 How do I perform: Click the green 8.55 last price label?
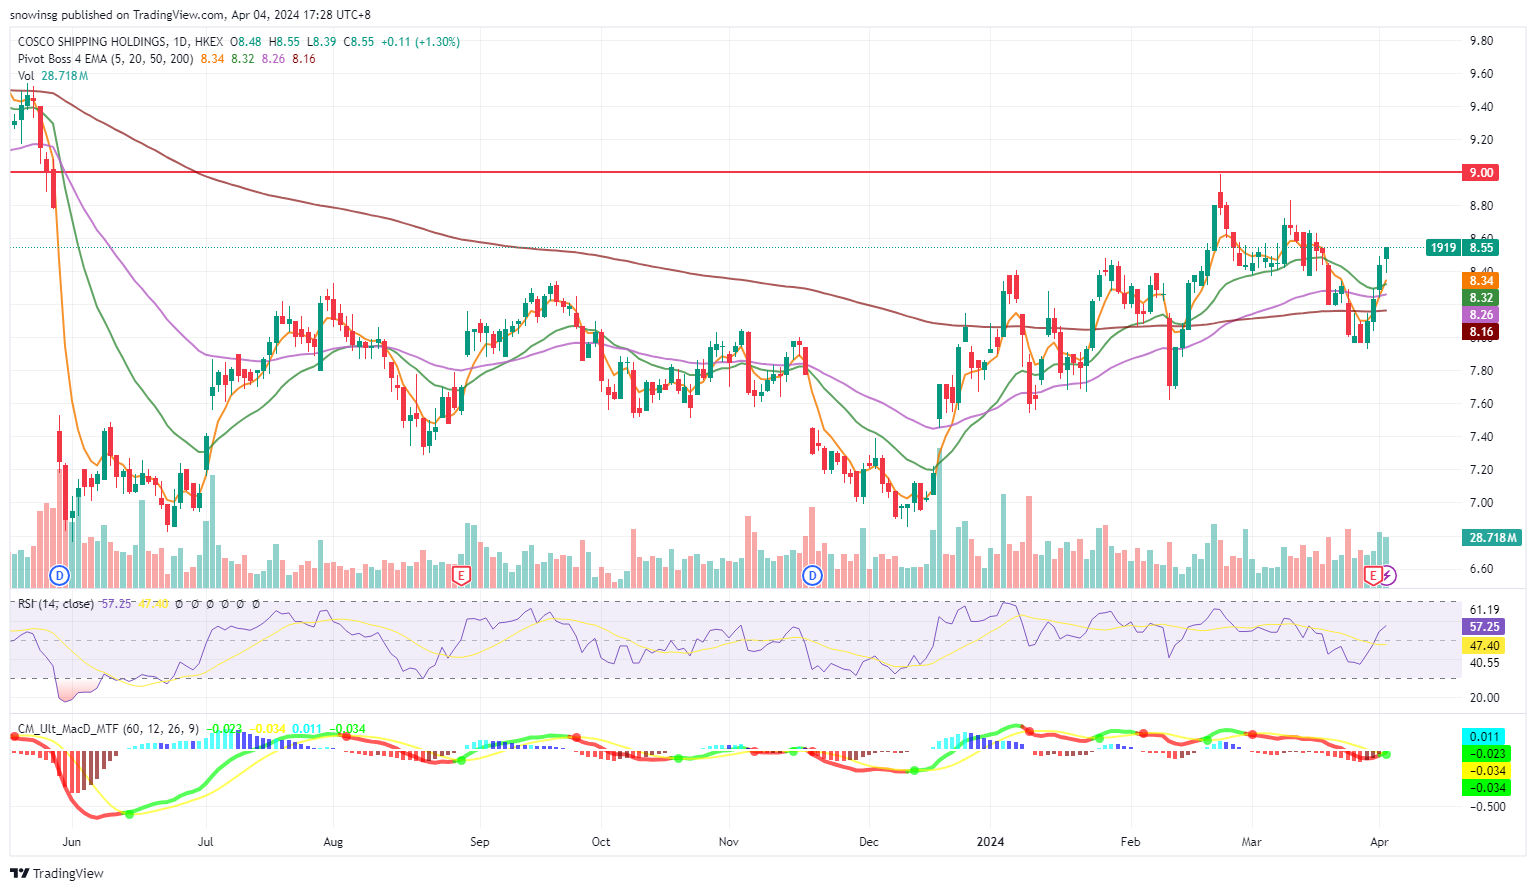[x=1481, y=248]
